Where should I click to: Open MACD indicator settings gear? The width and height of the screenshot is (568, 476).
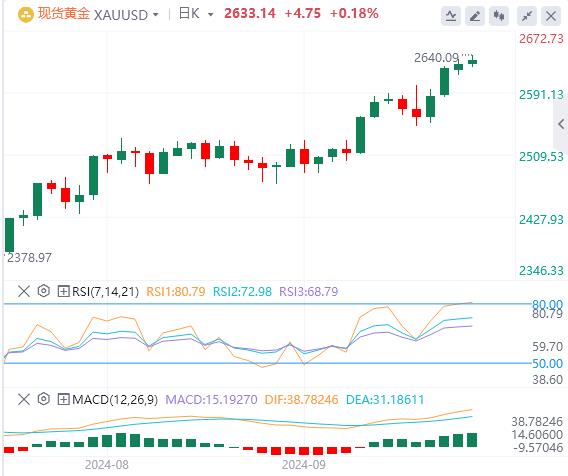click(44, 399)
